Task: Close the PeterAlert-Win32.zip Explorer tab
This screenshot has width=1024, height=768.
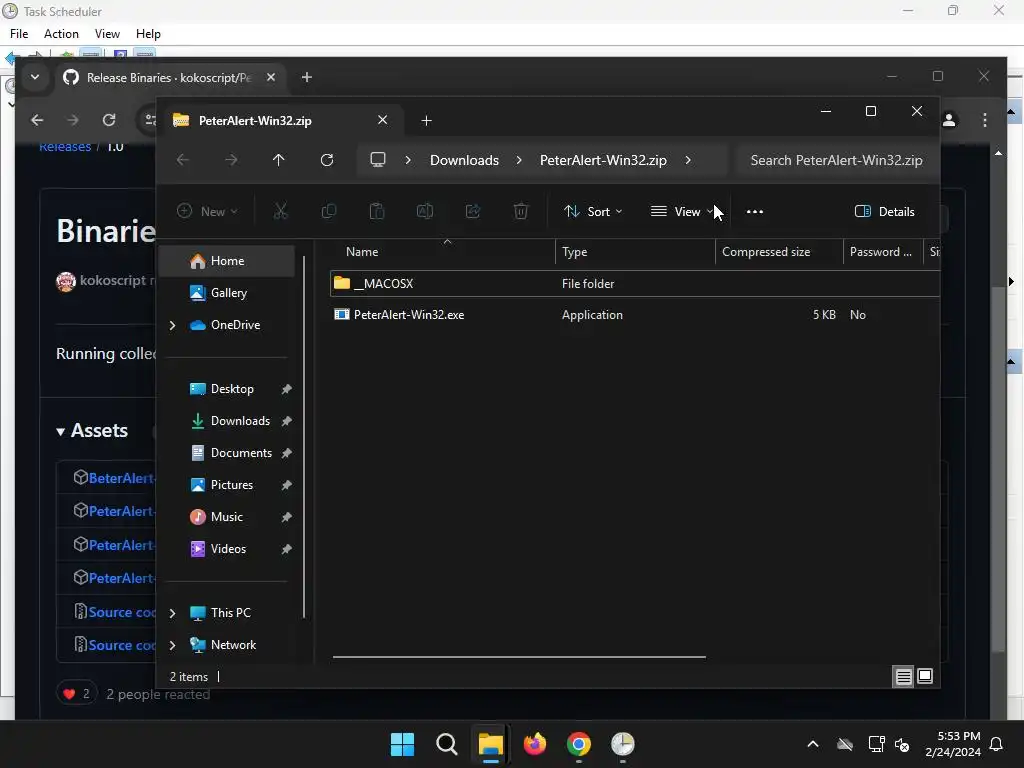Action: pos(383,120)
